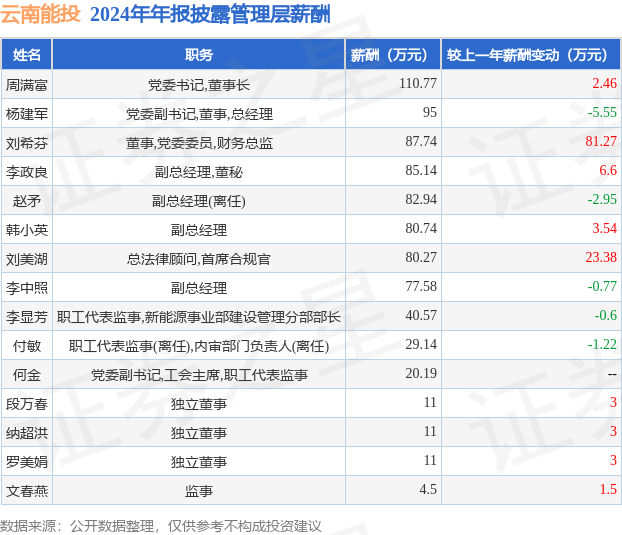This screenshot has height=535, width=622.
Task: Click the position 董事,党委委员,财务总监
Action: tap(199, 142)
